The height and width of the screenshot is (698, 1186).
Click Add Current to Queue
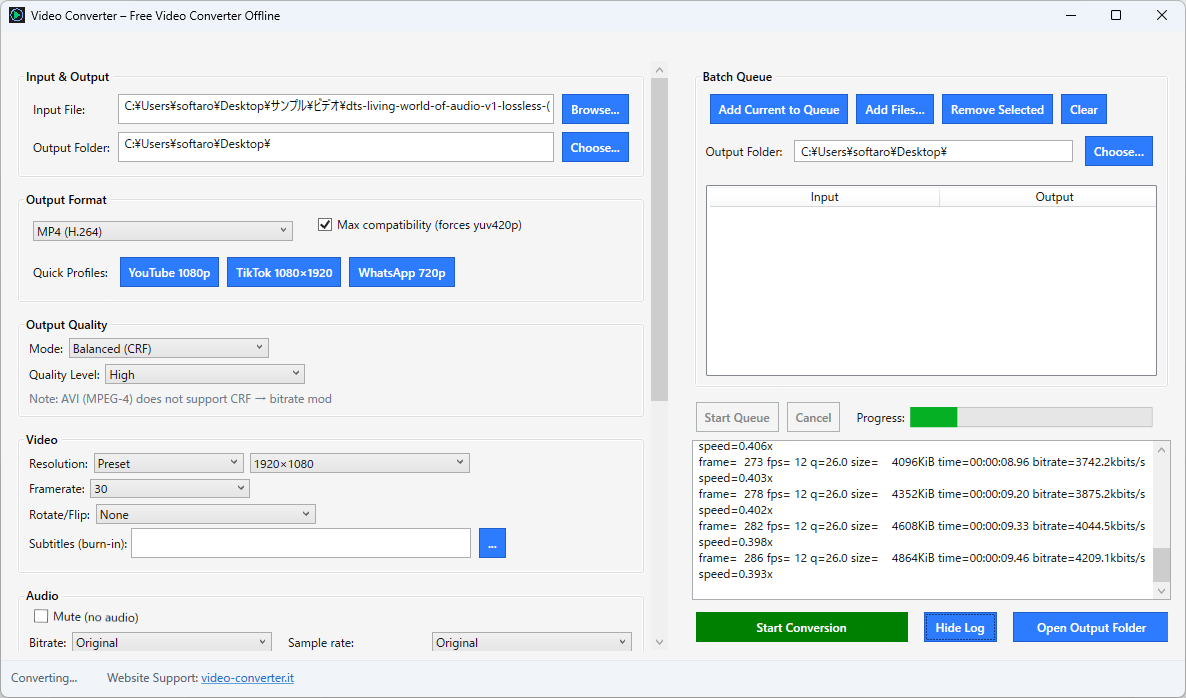(x=779, y=110)
